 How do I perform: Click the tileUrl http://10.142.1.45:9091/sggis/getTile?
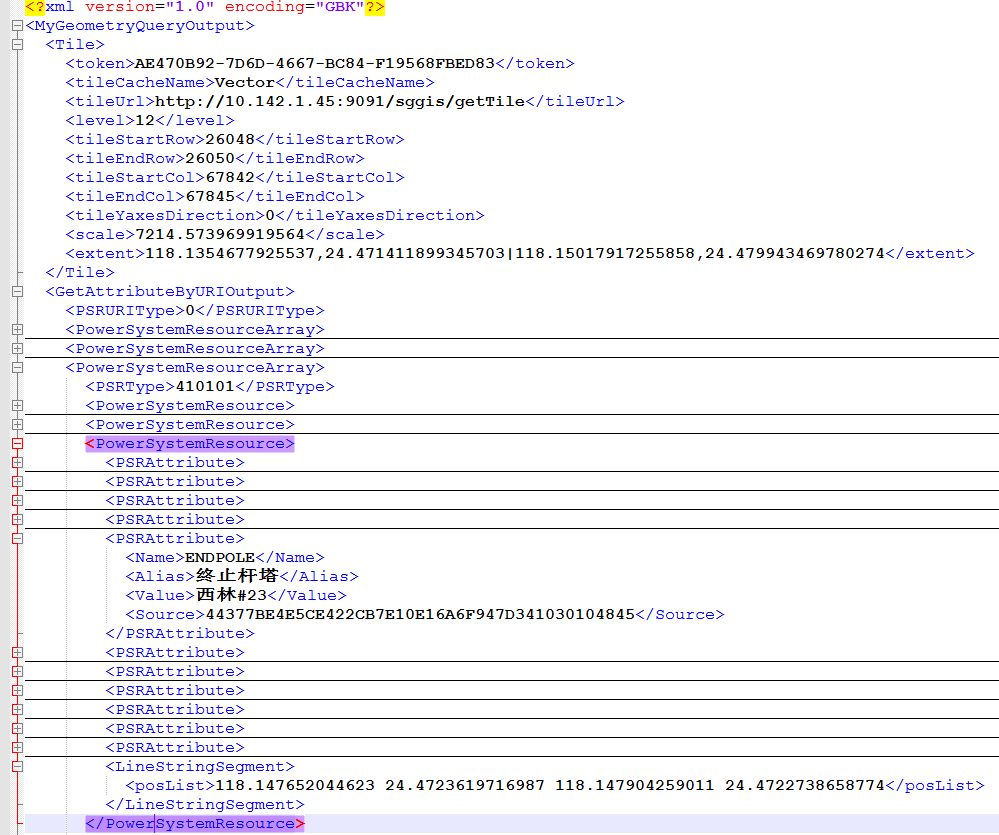pos(340,102)
